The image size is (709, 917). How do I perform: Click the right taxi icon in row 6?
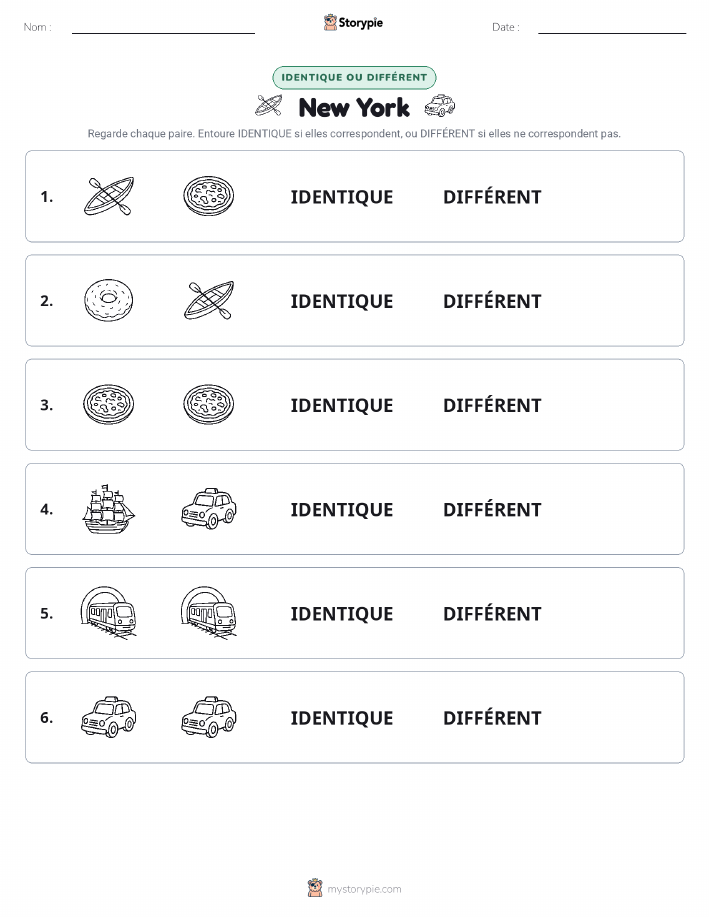[209, 717]
